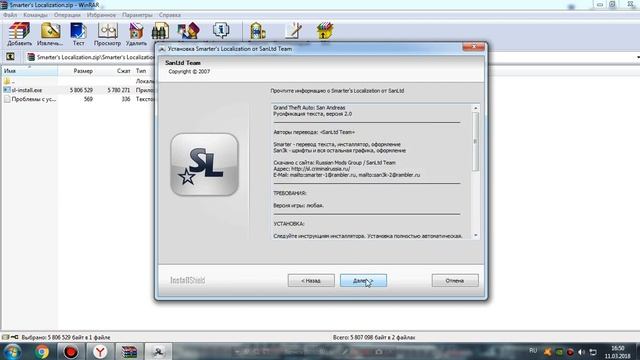Click the Test (Тест) toolbar icon
This screenshot has width=640, height=360.
click(78, 34)
